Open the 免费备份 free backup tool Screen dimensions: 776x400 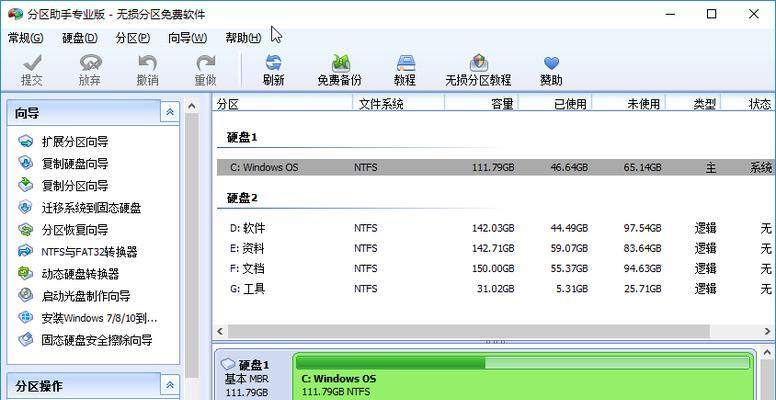point(340,63)
